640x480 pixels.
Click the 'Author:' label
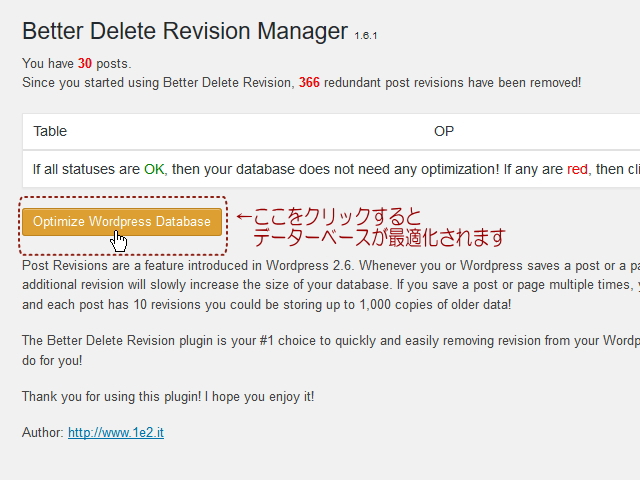[43, 432]
